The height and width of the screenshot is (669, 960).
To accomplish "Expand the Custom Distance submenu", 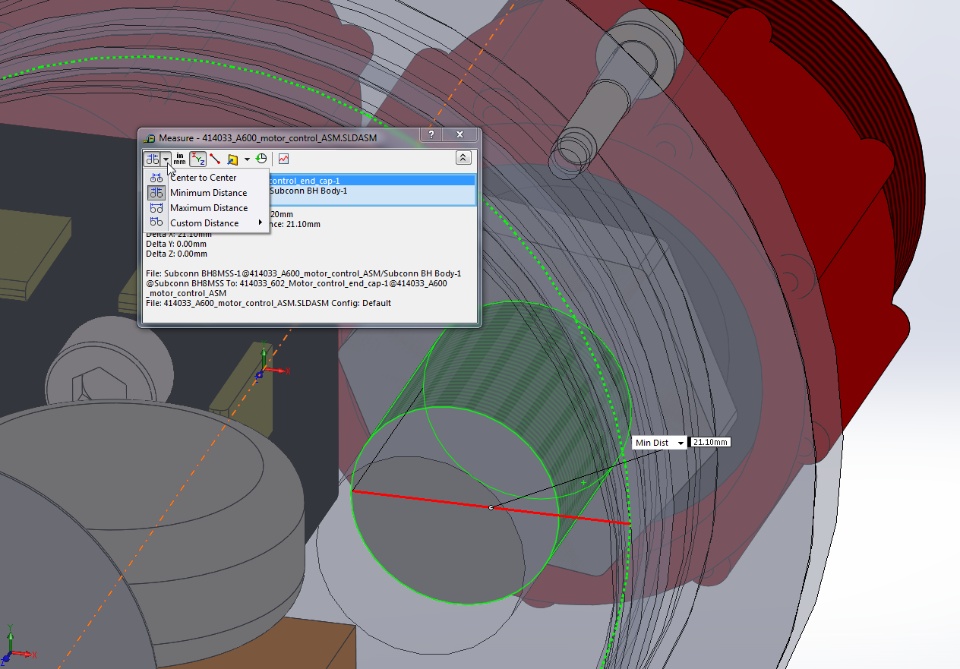I will click(x=206, y=223).
